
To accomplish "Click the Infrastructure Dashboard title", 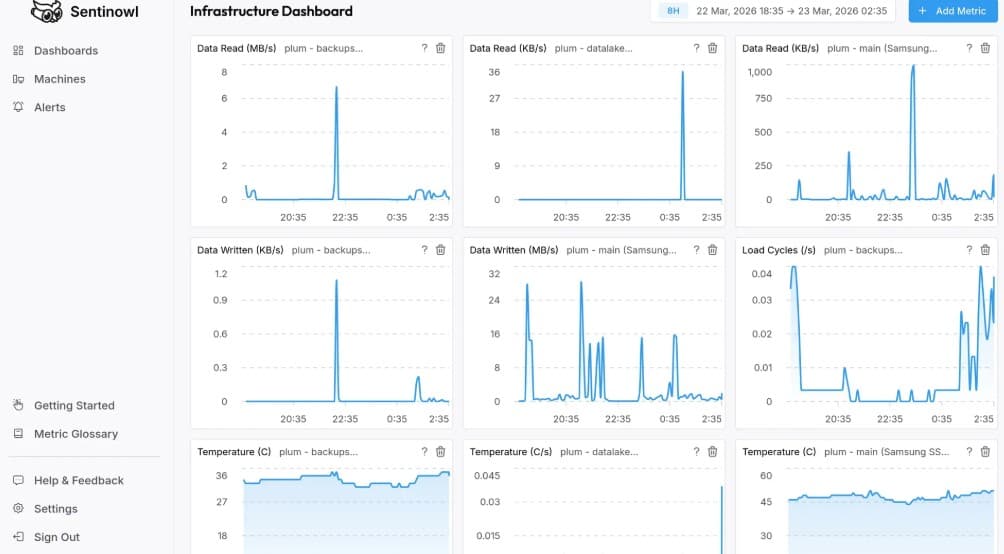I will [271, 11].
